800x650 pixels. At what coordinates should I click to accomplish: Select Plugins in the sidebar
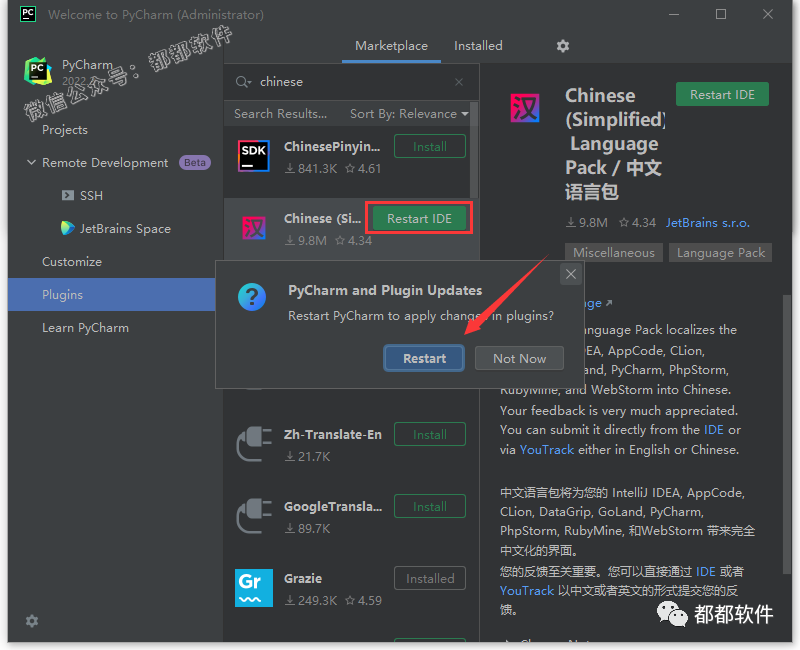[x=111, y=294]
